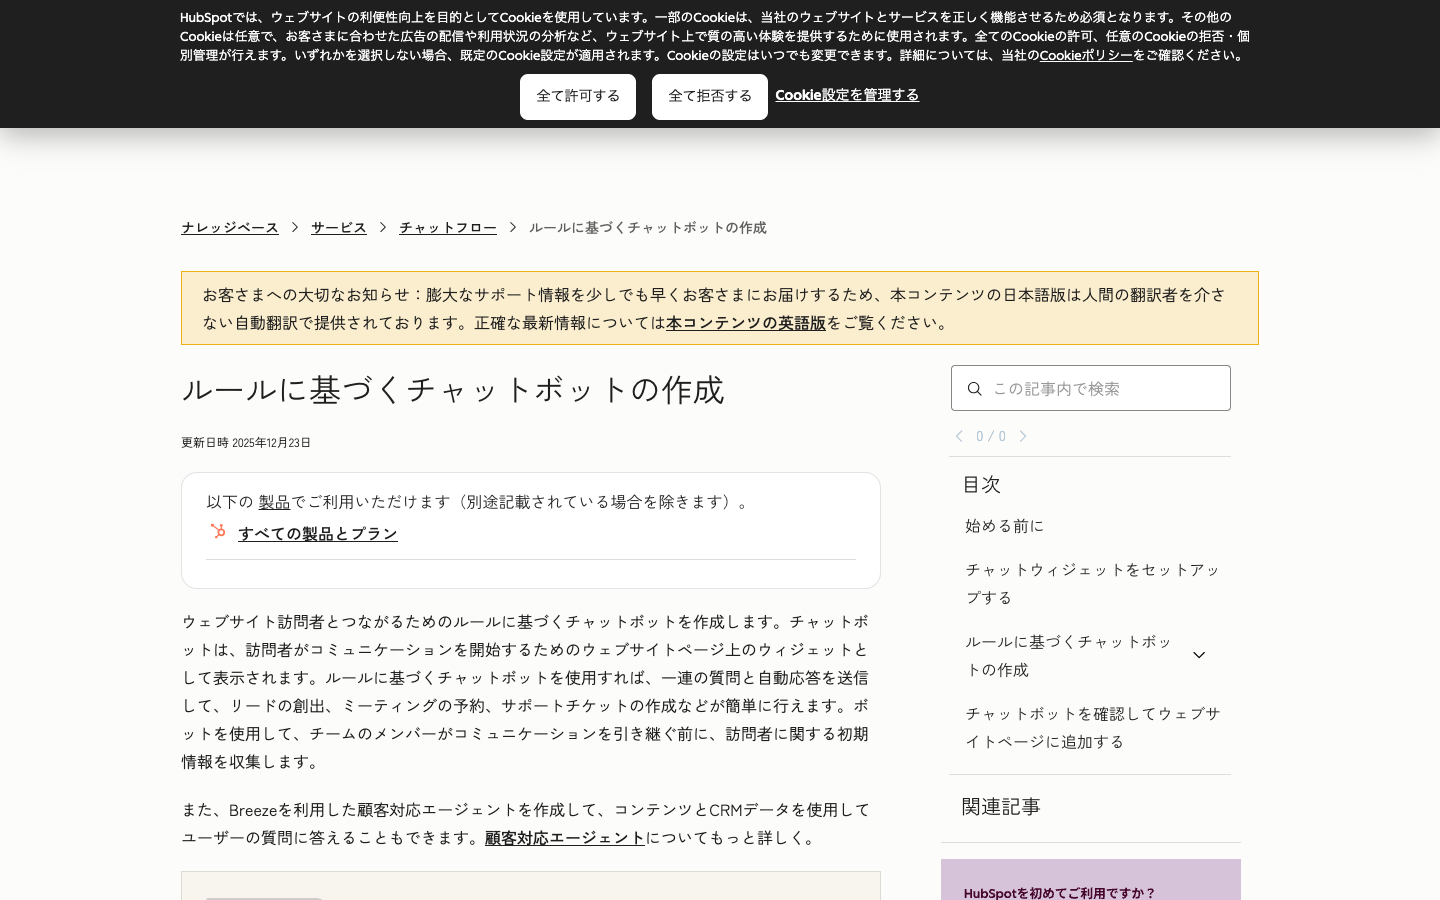Click the previous search result chevron

(x=959, y=436)
